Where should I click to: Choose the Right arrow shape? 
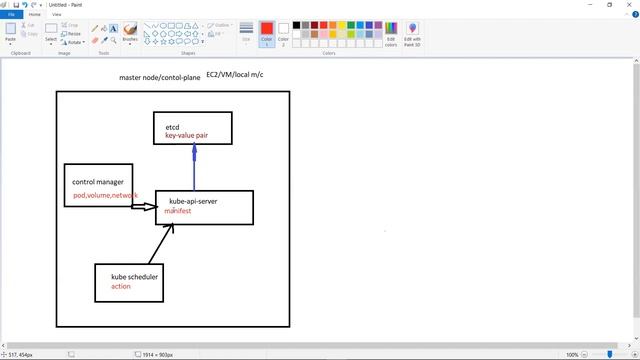coord(179,34)
